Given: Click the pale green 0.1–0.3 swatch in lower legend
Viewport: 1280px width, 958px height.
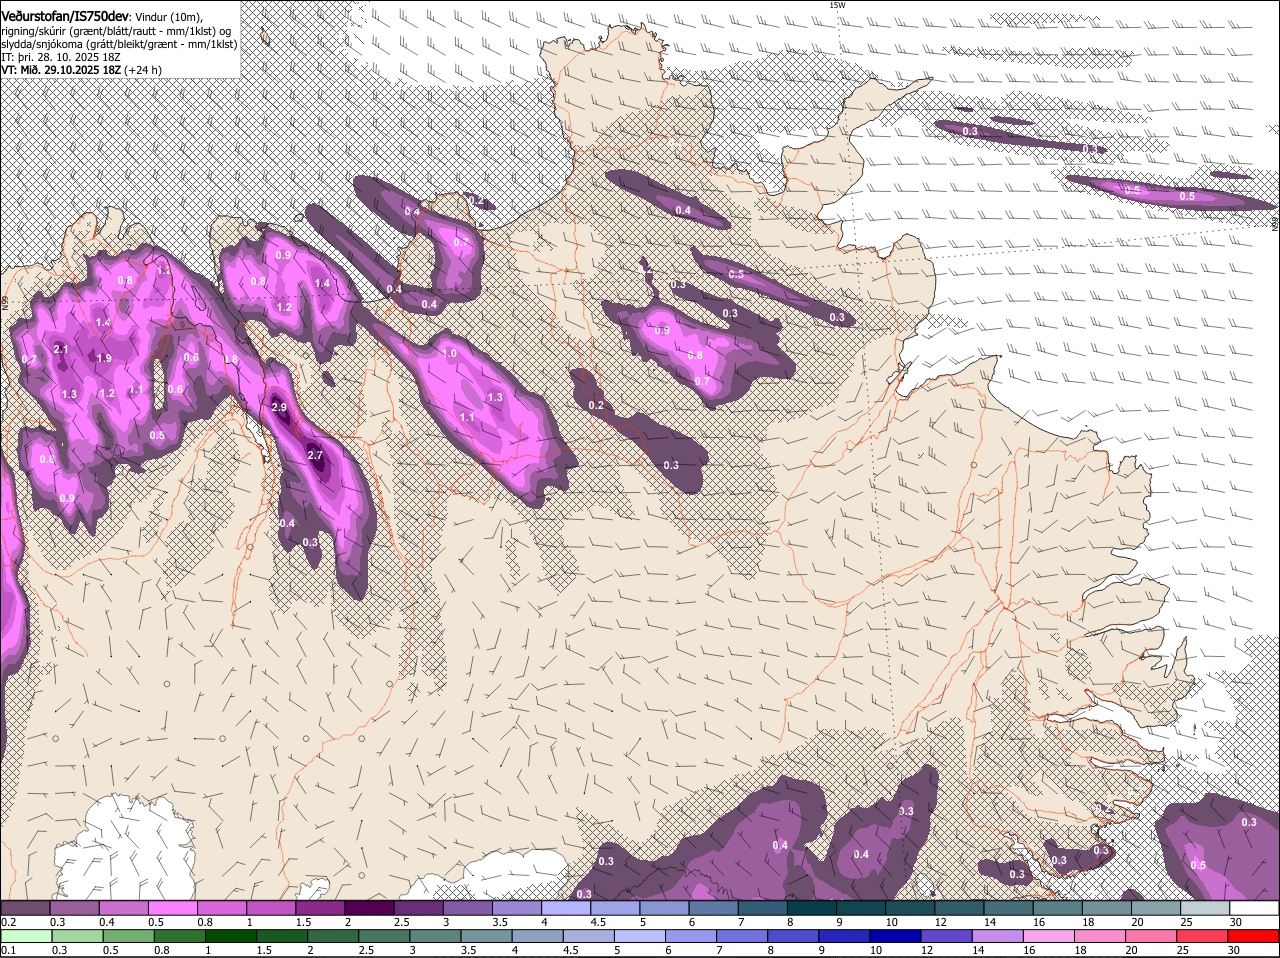Looking at the screenshot, I should point(27,937).
